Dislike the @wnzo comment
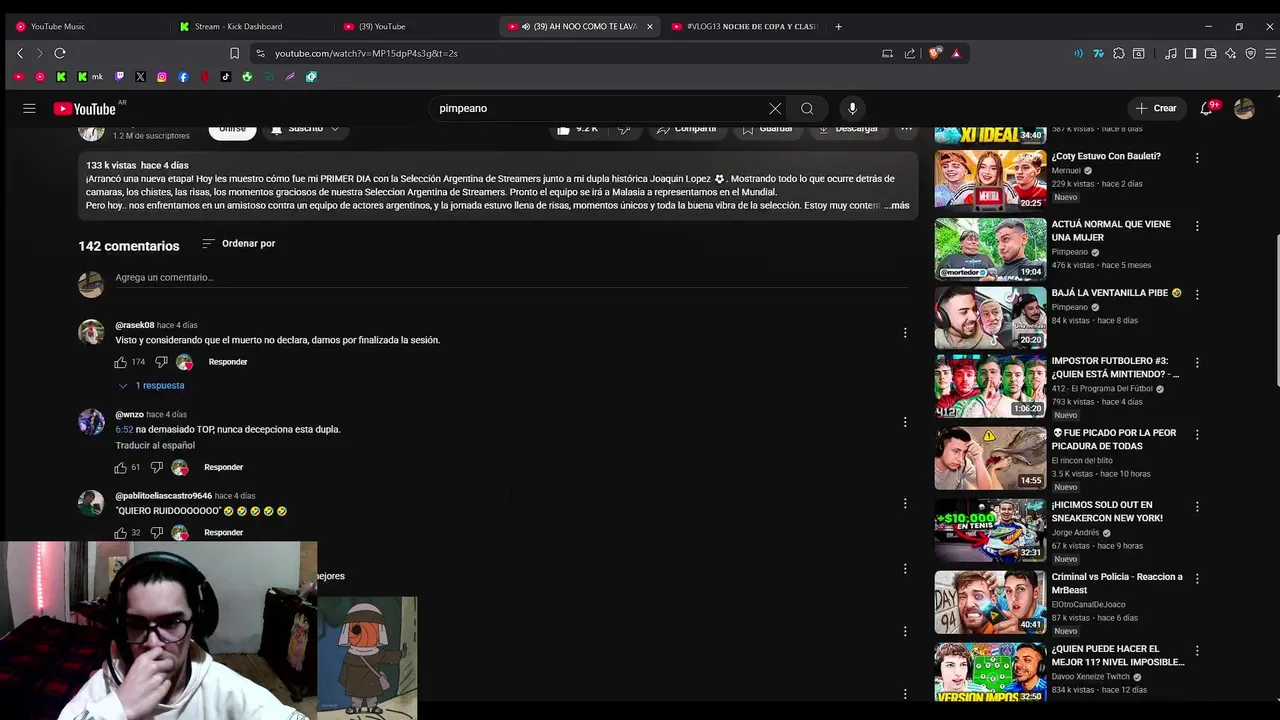This screenshot has height=720, width=1280. tap(157, 467)
